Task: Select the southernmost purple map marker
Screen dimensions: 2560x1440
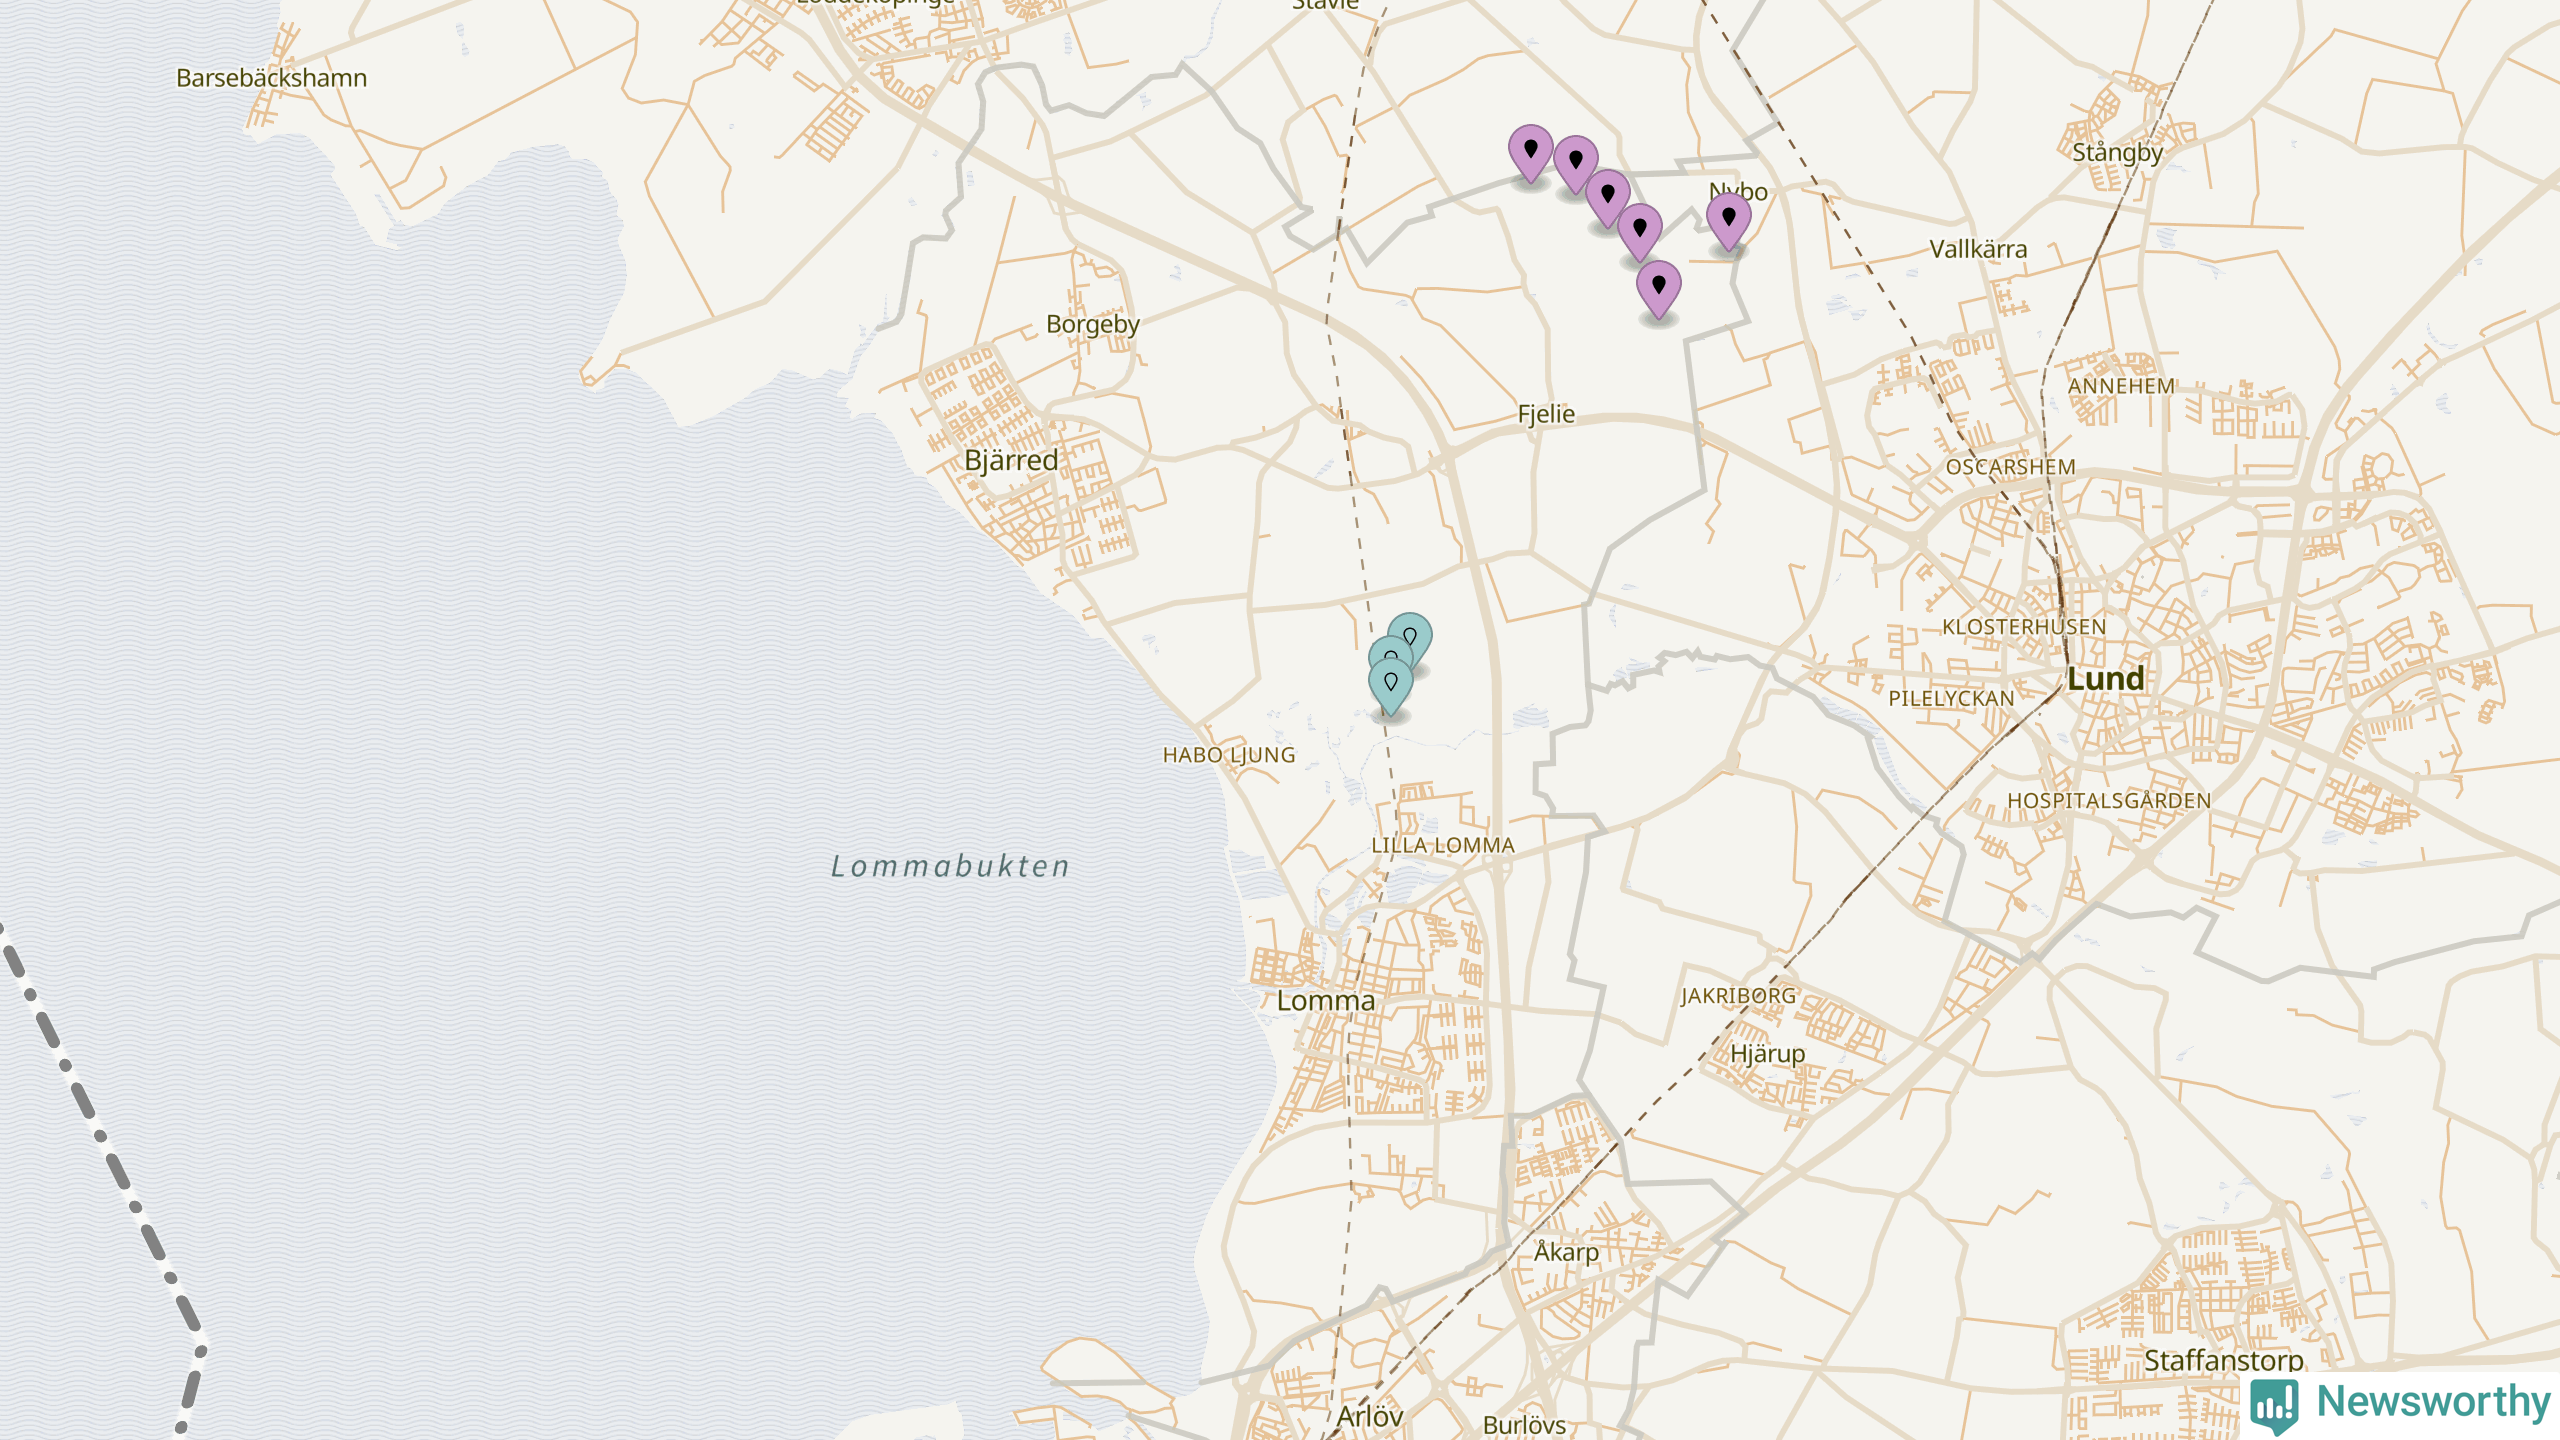Action: tap(1658, 290)
